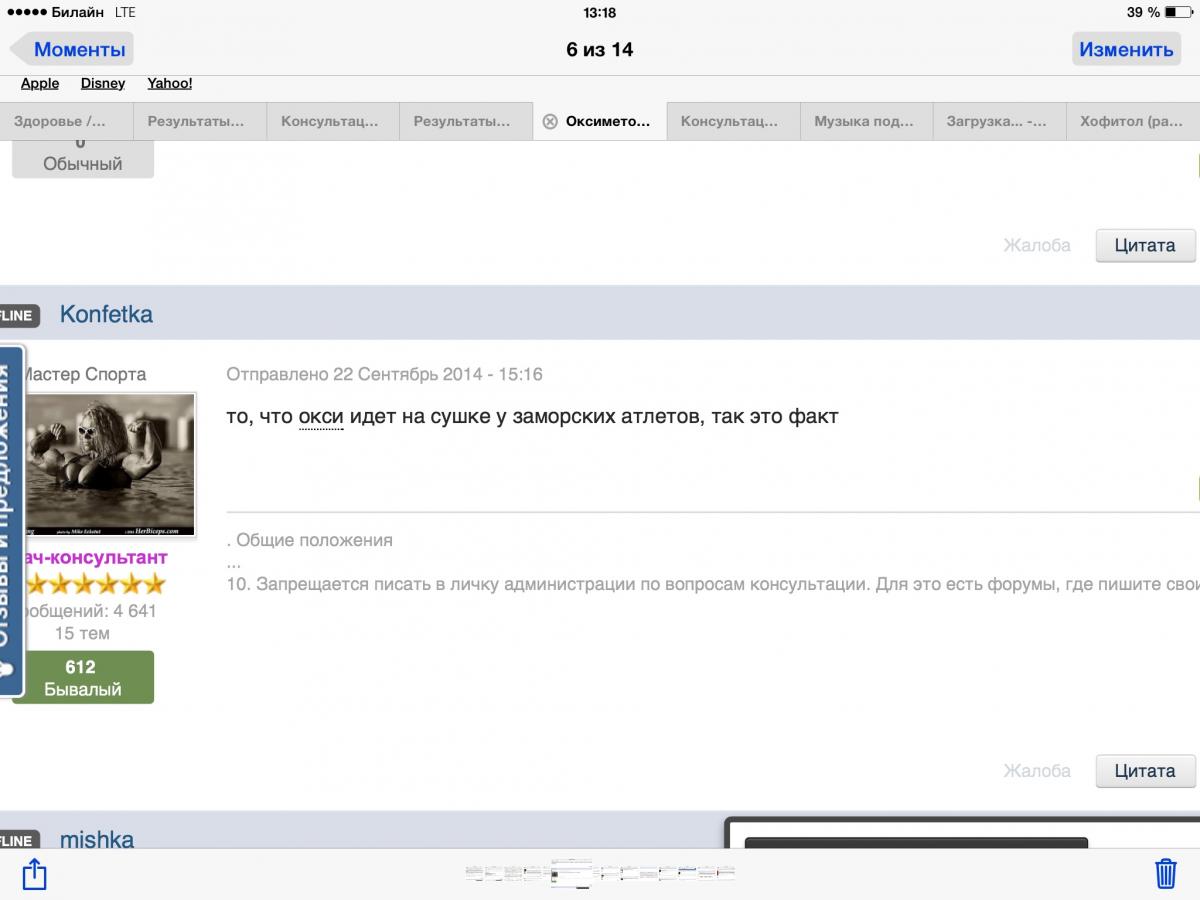Delete the photo with the trash icon
The height and width of the screenshot is (900, 1200).
click(x=1165, y=873)
